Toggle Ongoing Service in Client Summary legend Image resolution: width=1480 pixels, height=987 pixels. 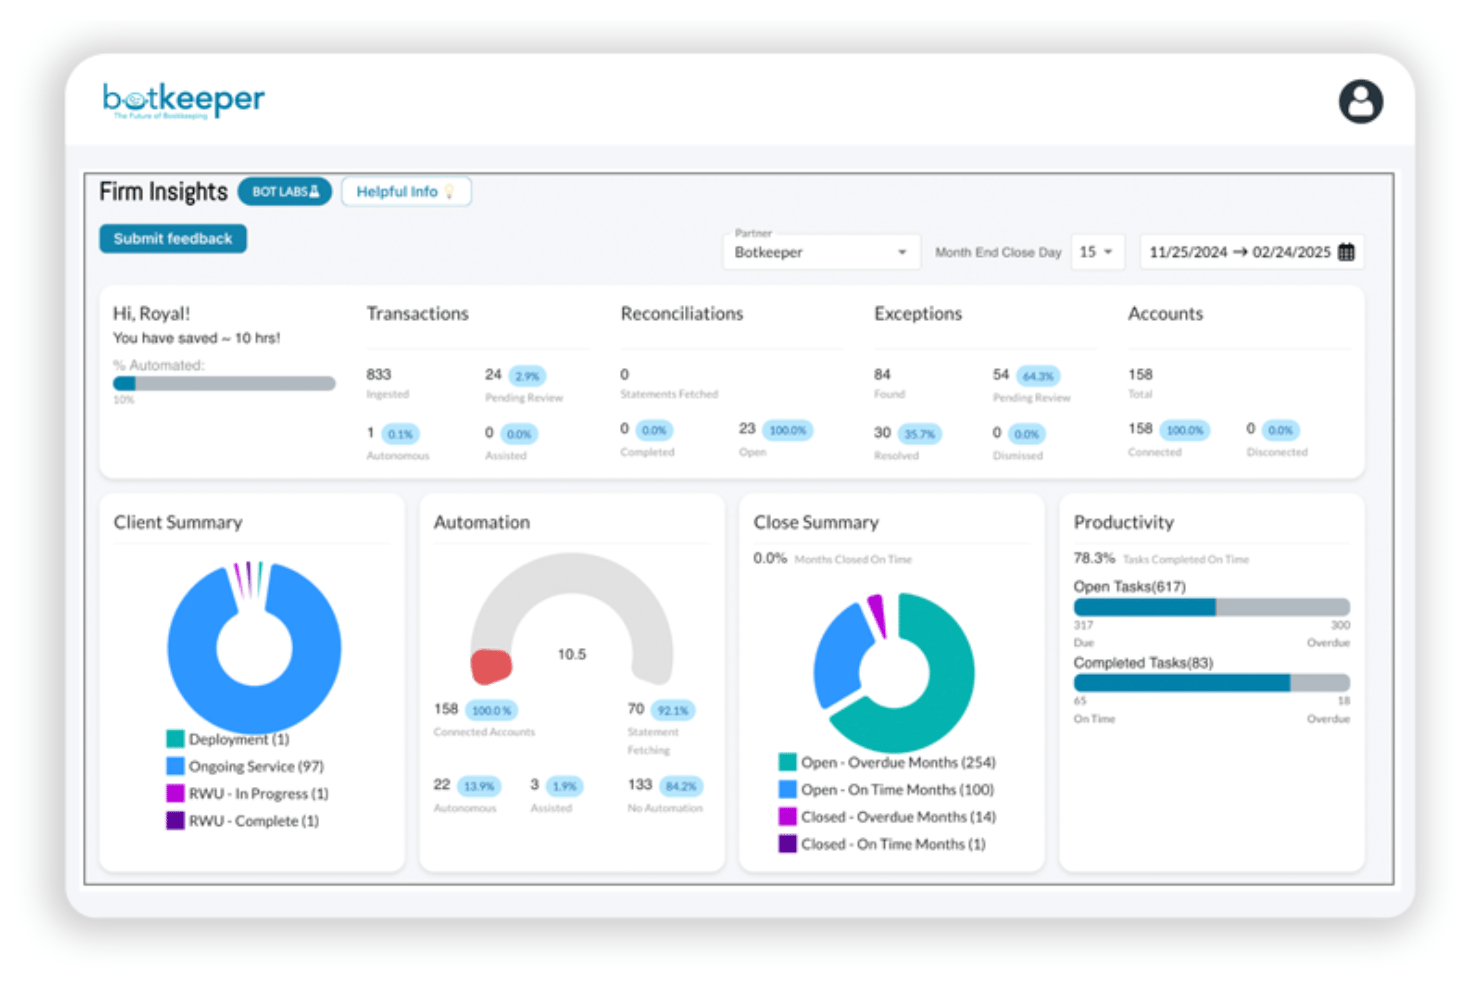246,766
